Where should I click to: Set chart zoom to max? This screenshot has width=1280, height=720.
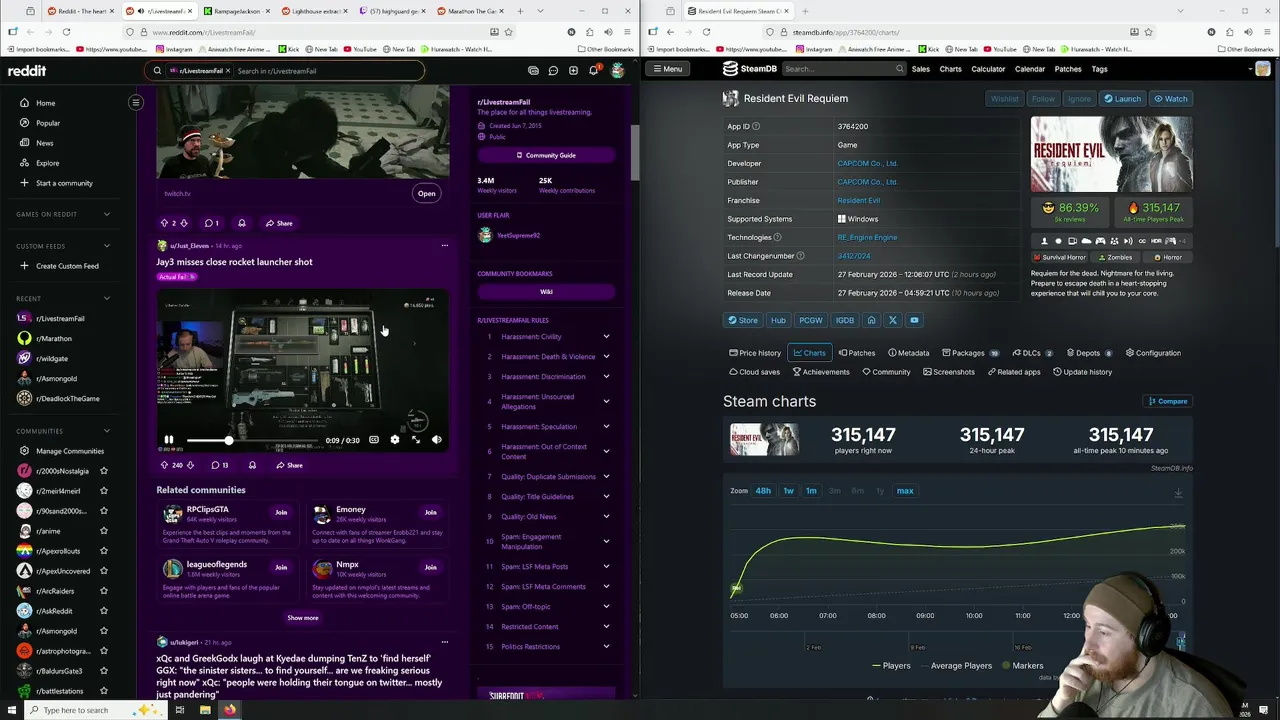(905, 491)
